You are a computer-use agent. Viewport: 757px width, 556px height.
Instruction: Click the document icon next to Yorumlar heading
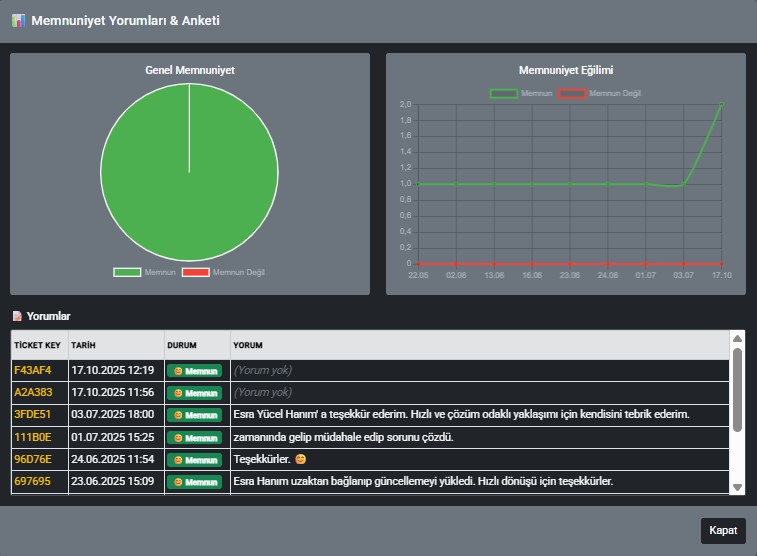pos(17,316)
